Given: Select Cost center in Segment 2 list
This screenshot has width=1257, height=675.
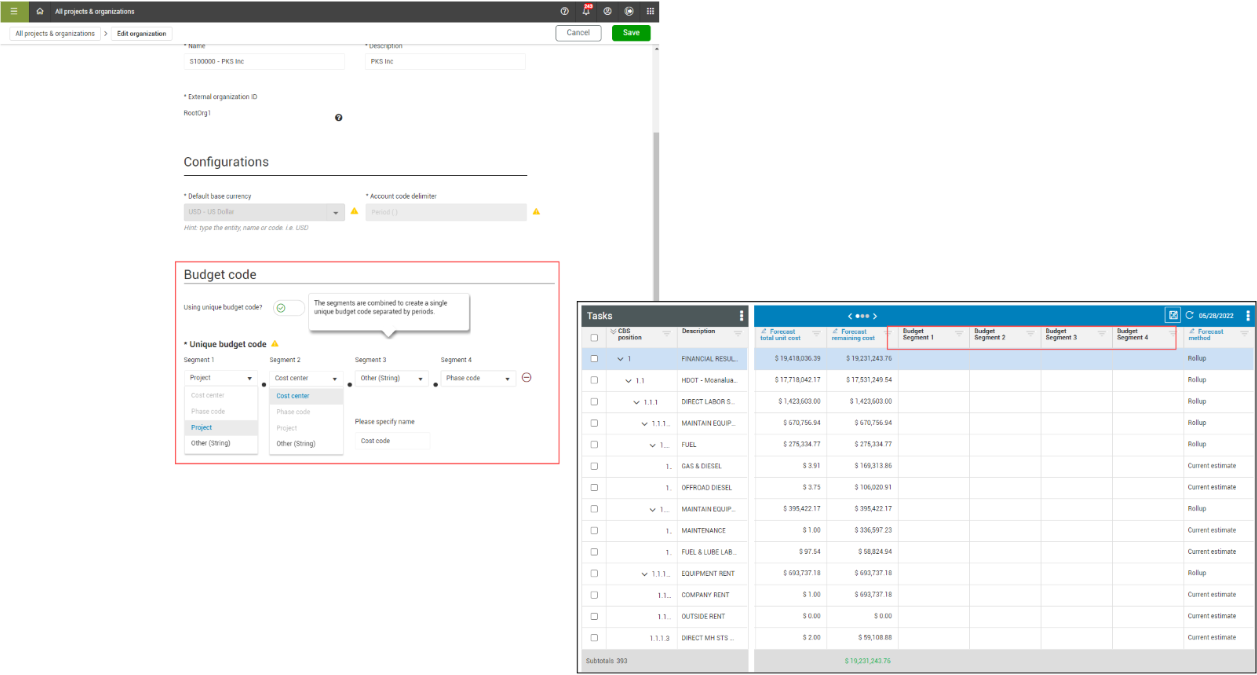Looking at the screenshot, I should click(293, 396).
